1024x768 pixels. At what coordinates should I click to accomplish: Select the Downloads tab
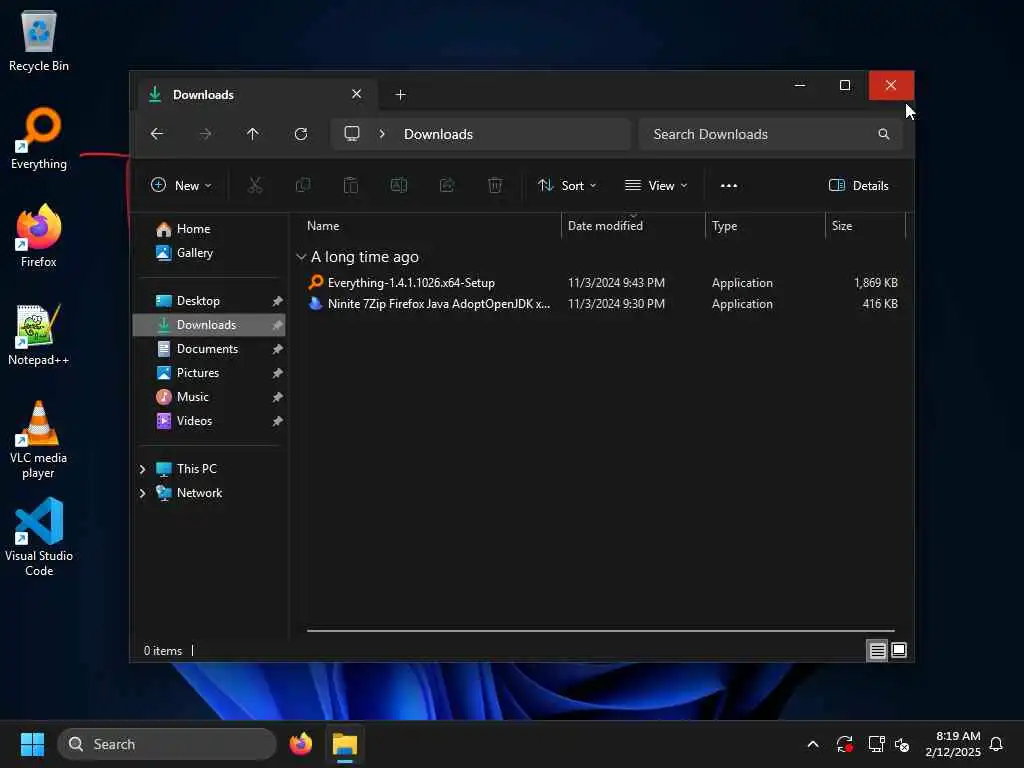click(x=257, y=95)
